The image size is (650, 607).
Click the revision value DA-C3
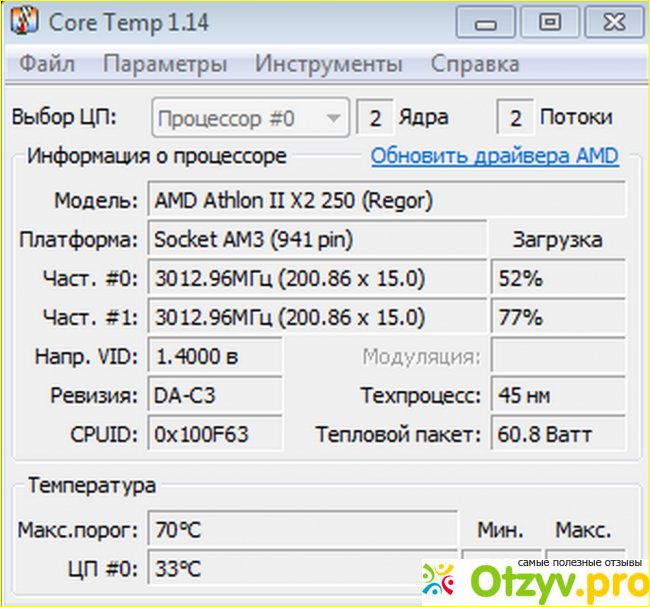[215, 395]
